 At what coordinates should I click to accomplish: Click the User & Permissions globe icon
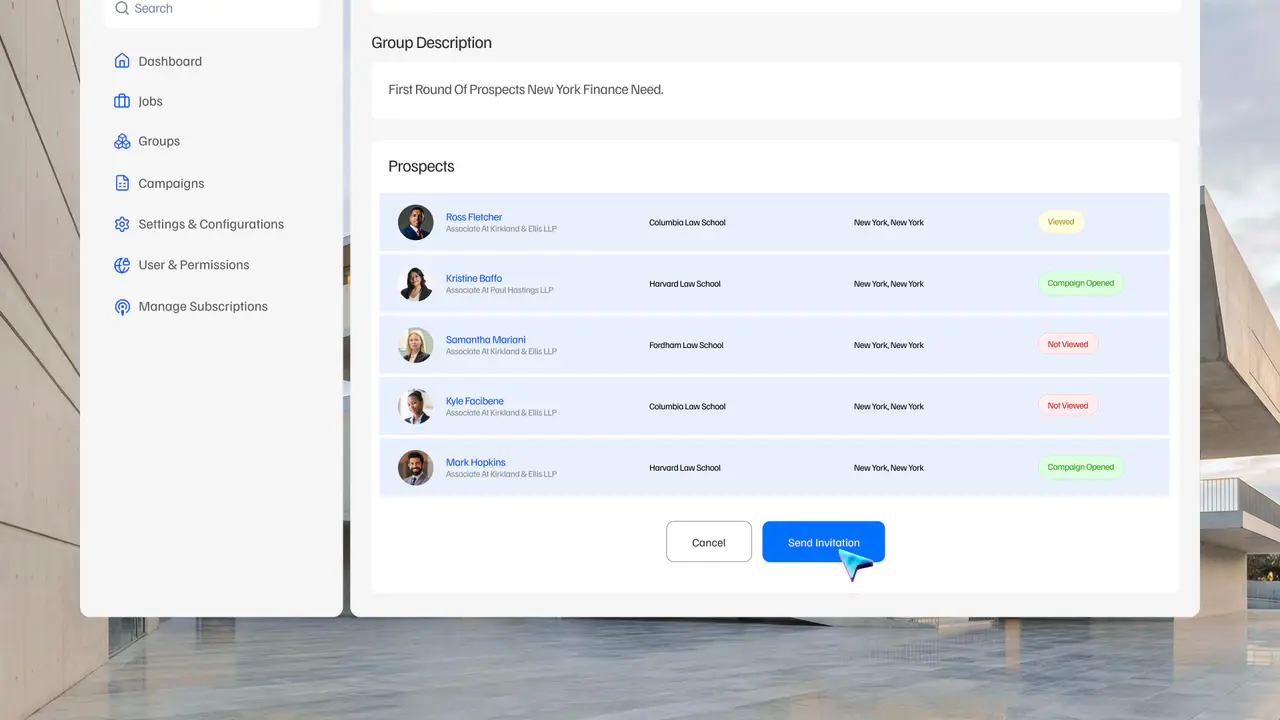[x=122, y=265]
